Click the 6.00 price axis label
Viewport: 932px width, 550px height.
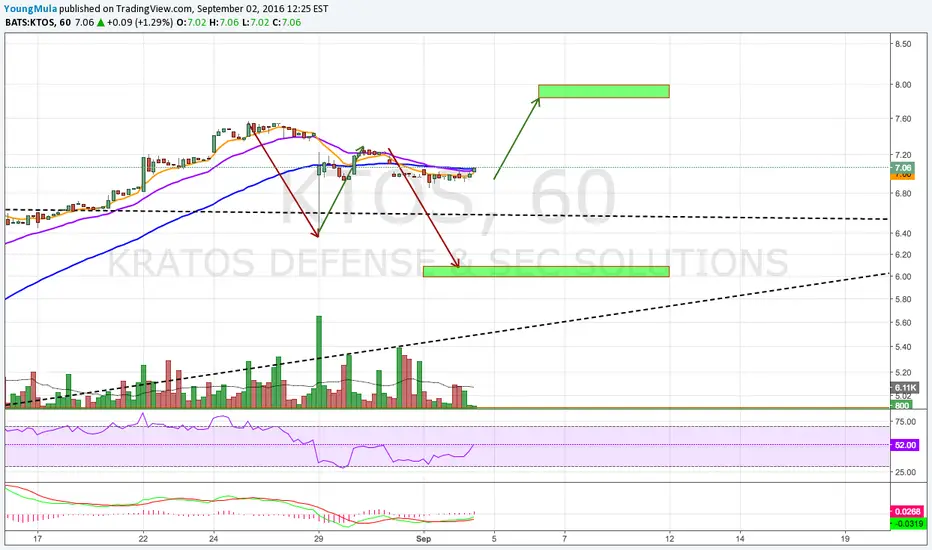[903, 276]
